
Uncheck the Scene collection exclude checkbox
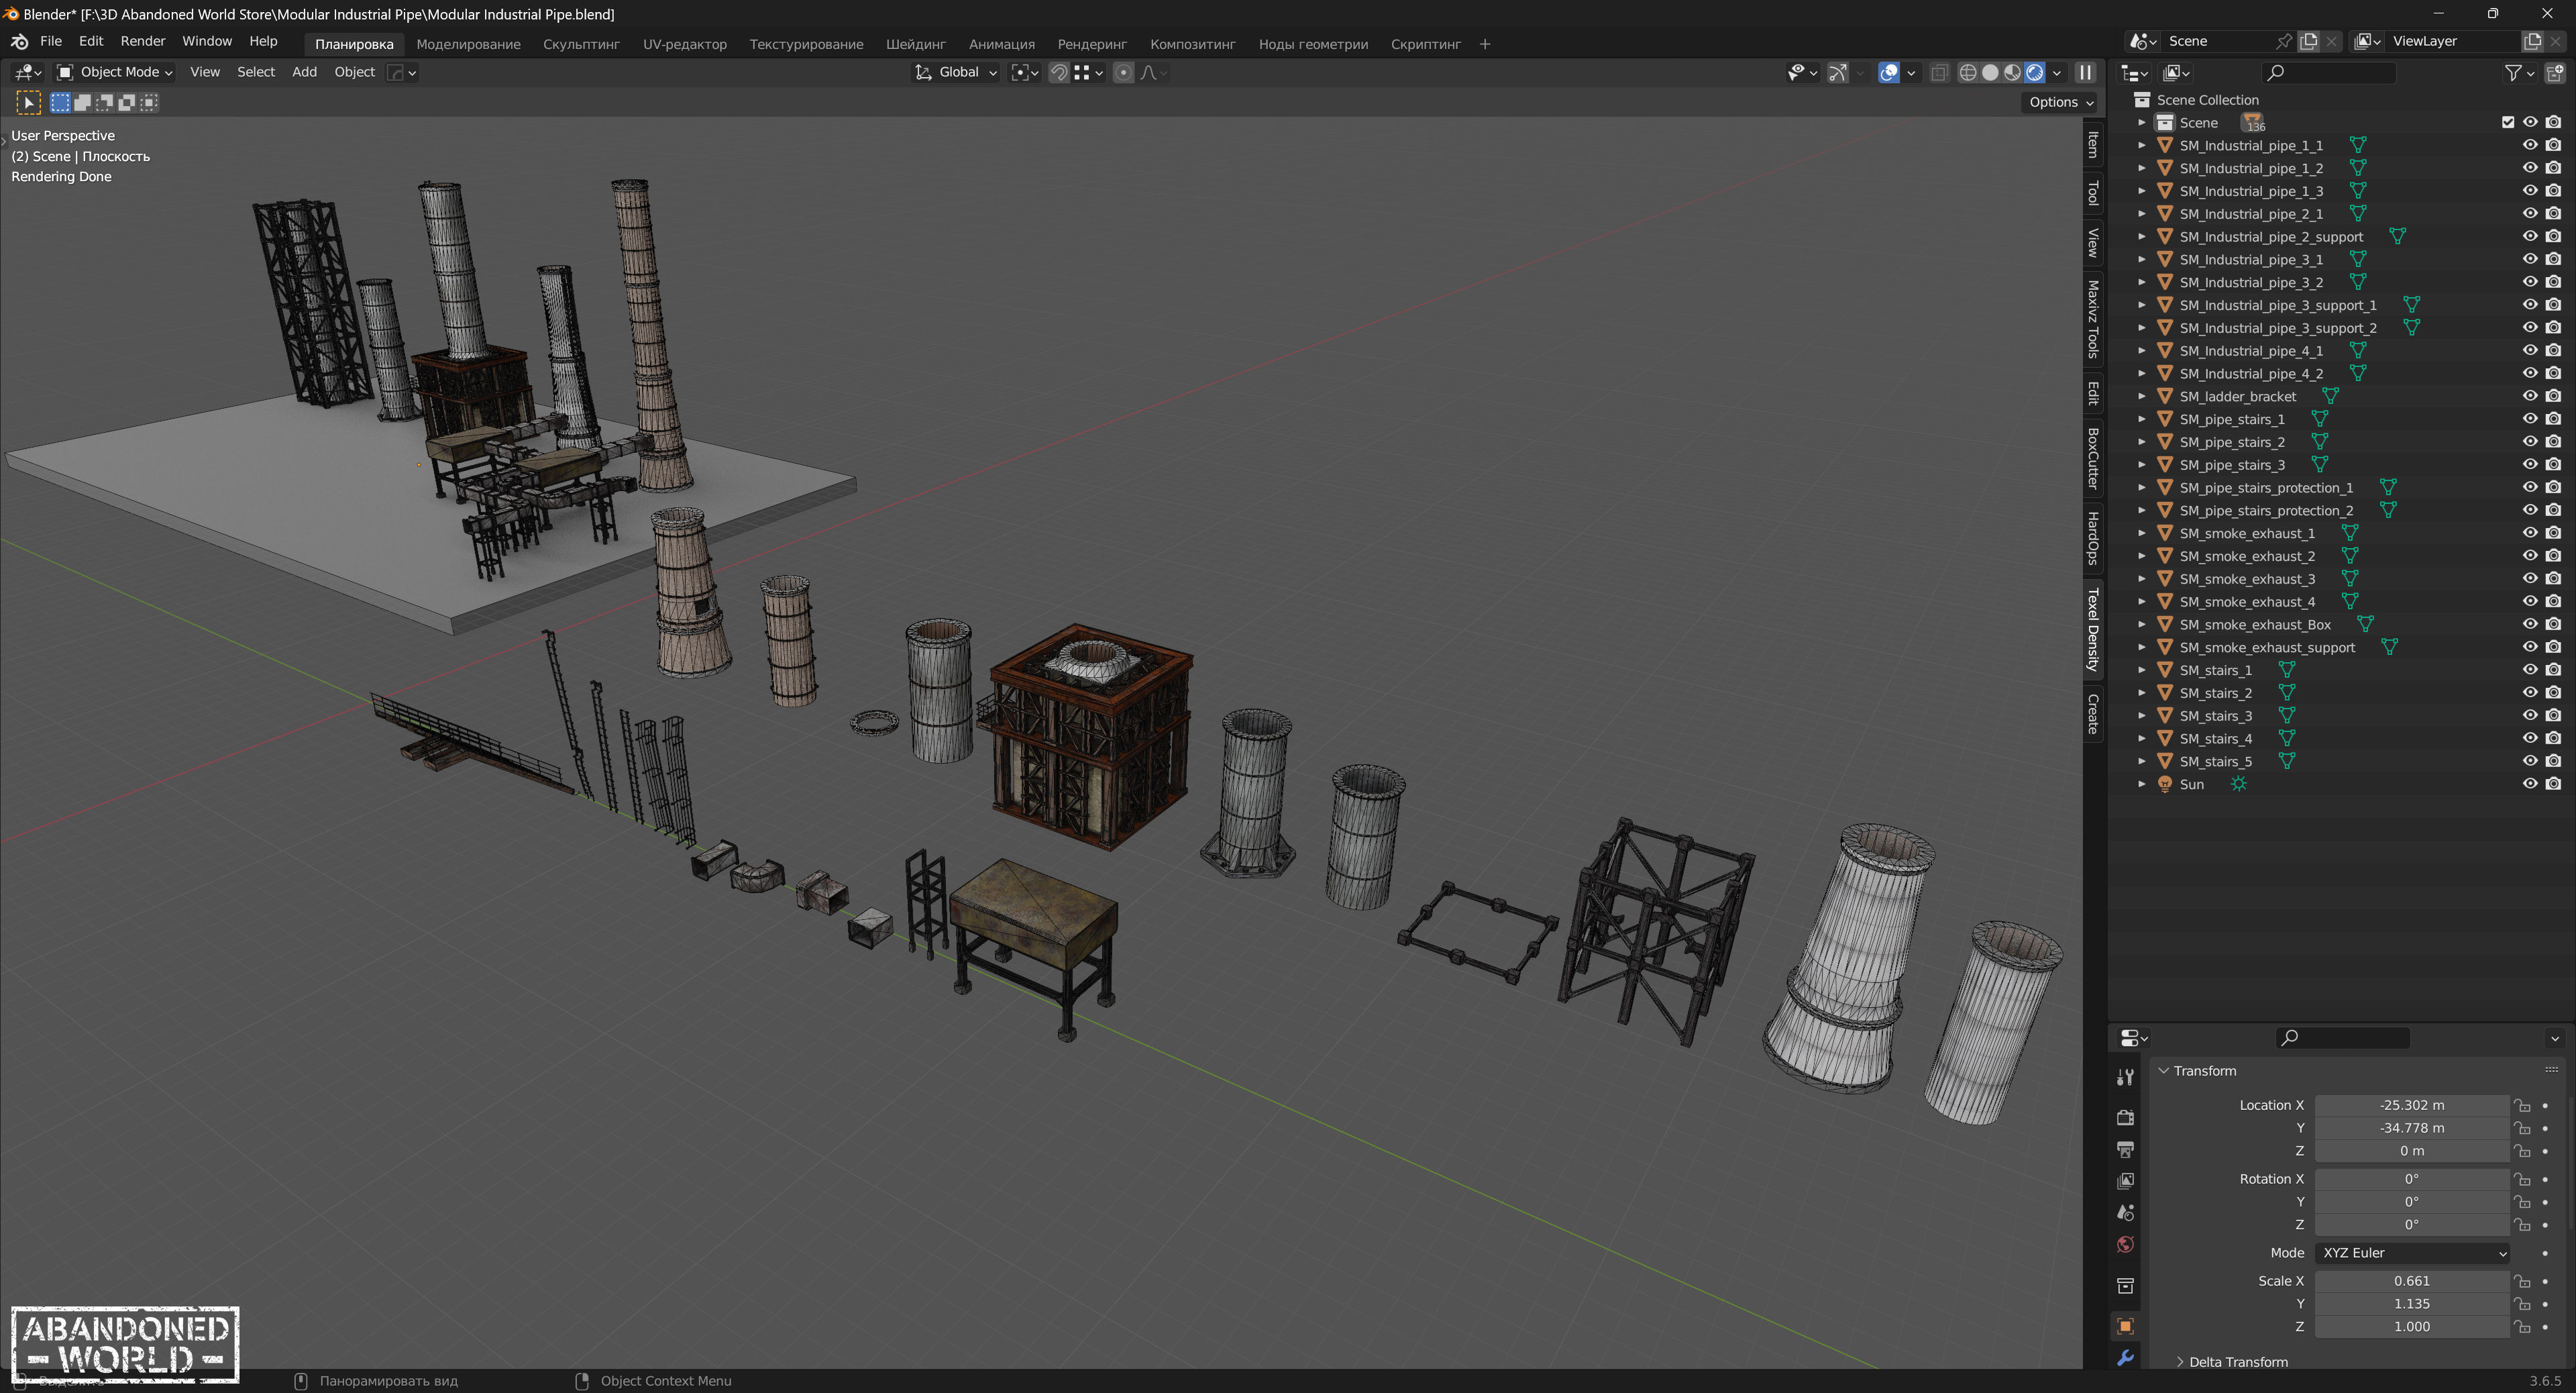pyautogui.click(x=2507, y=122)
